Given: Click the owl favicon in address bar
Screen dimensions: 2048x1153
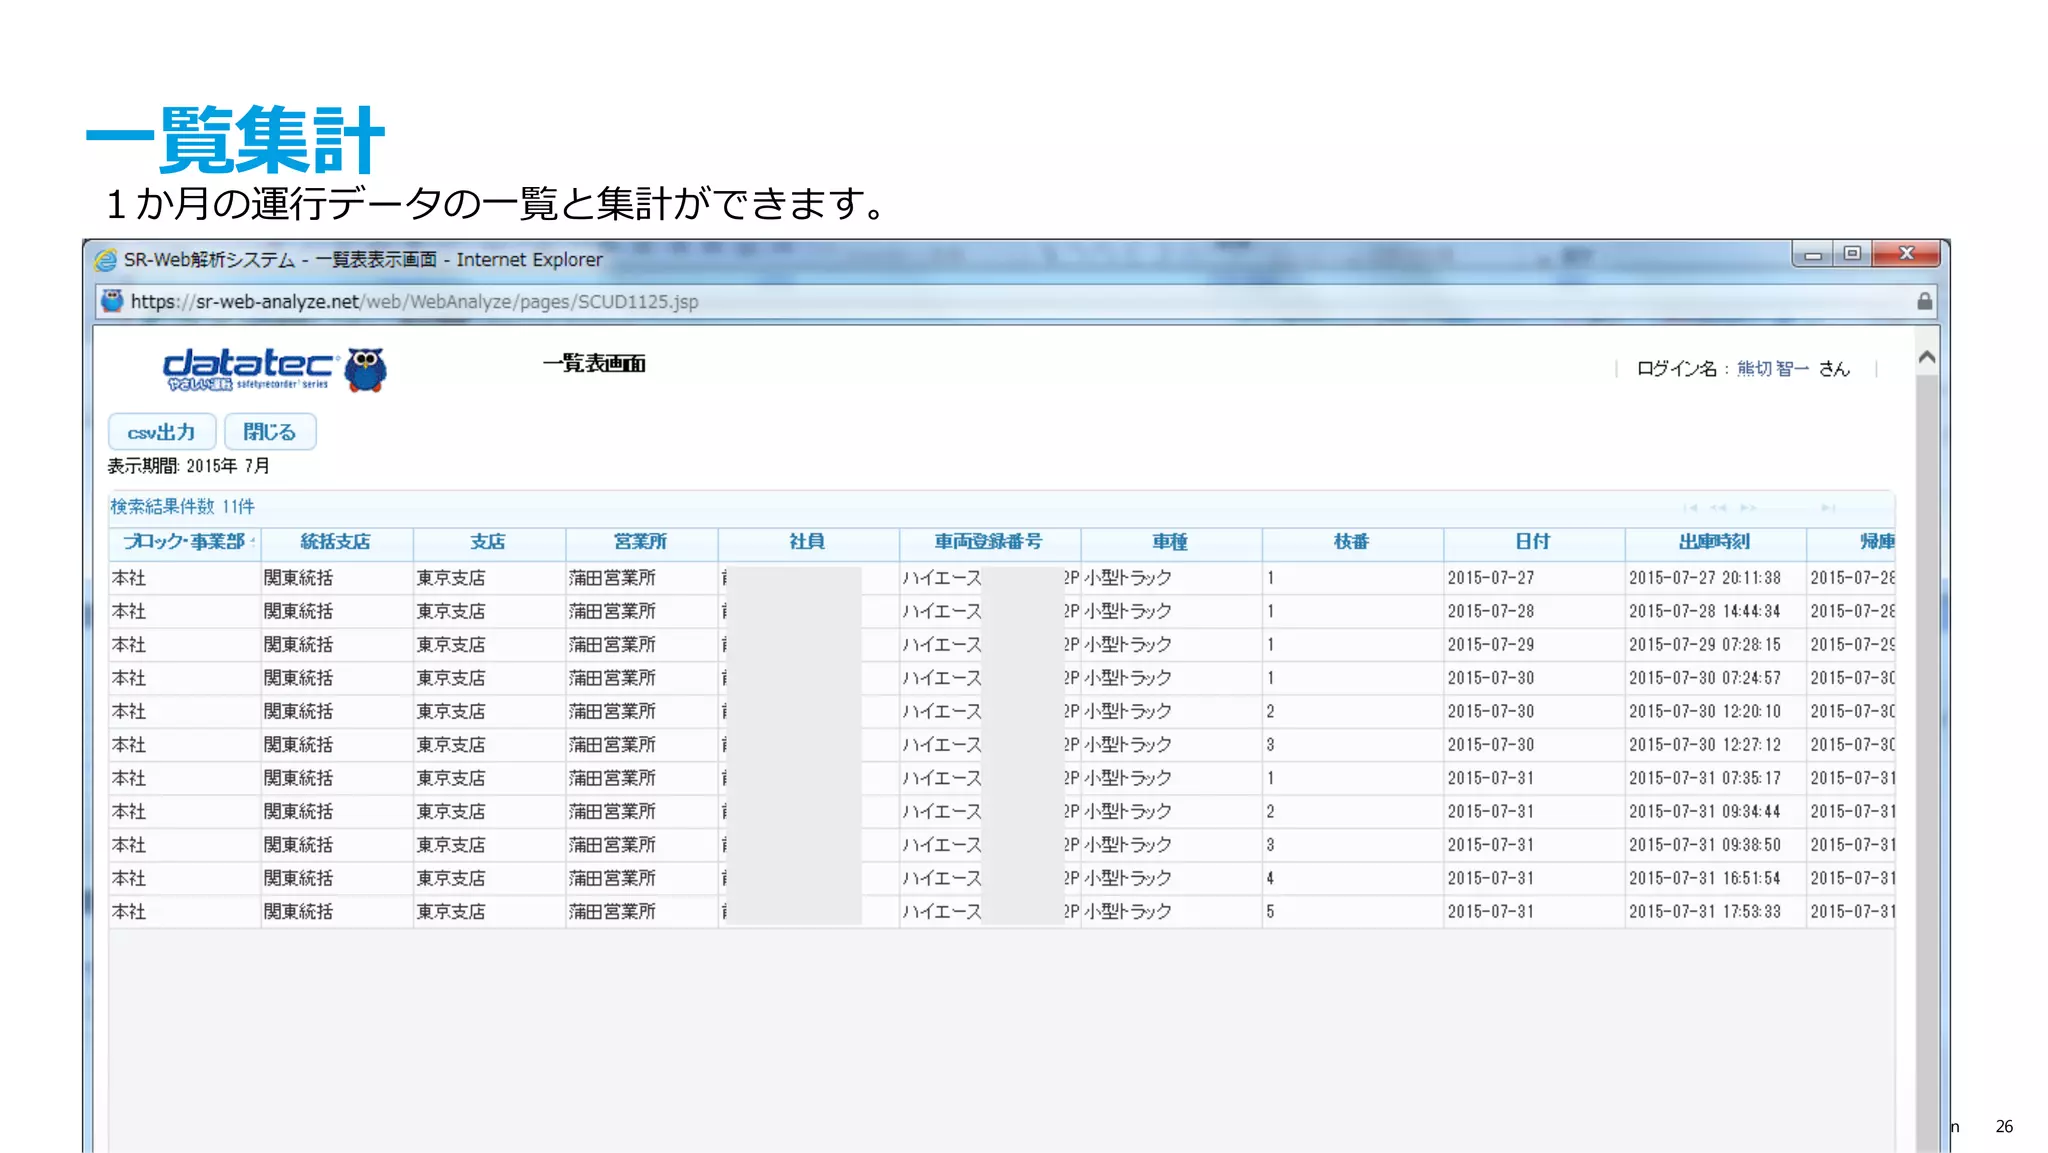Looking at the screenshot, I should pos(112,301).
